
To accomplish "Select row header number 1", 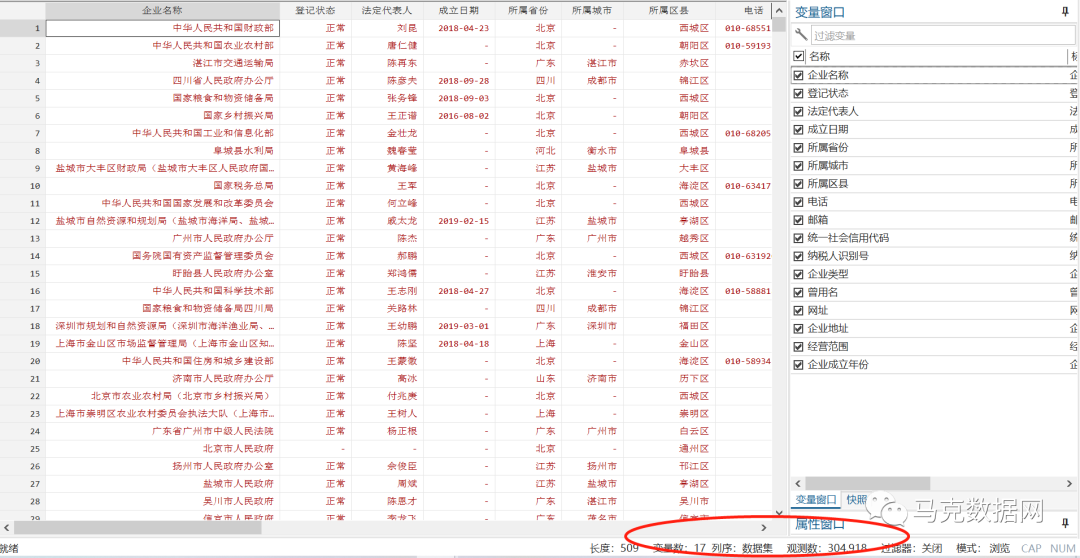I will 23,28.
